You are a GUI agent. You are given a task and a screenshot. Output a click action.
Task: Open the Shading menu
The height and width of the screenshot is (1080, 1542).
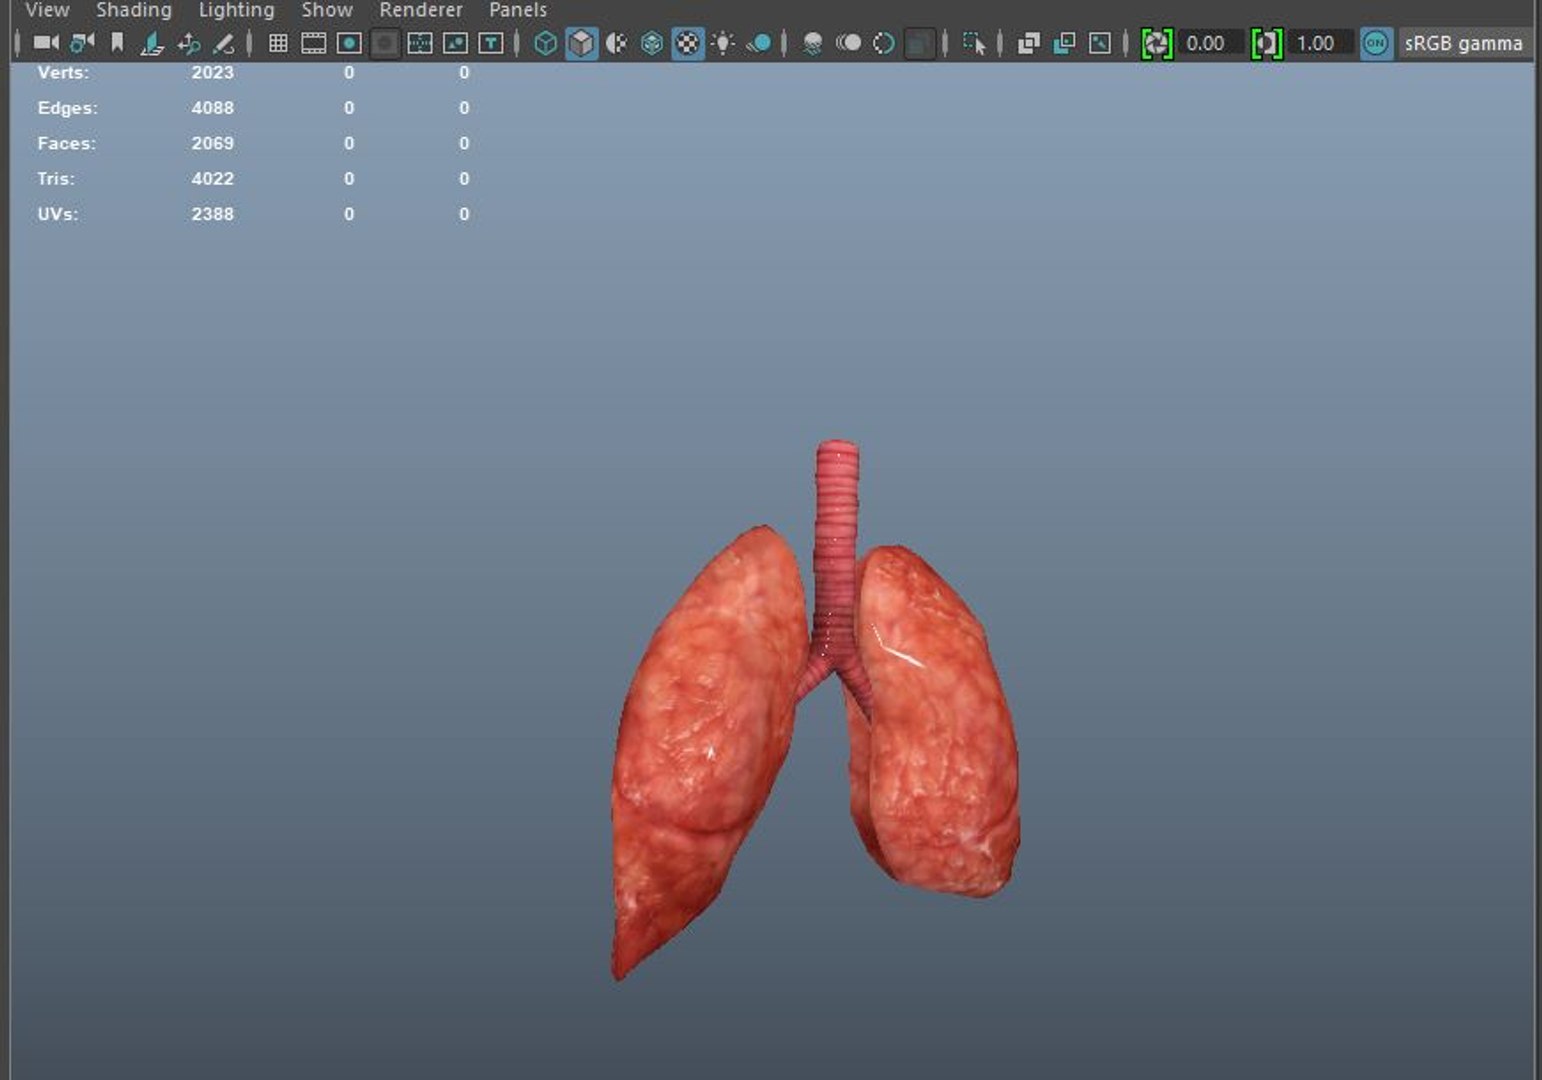(x=134, y=10)
